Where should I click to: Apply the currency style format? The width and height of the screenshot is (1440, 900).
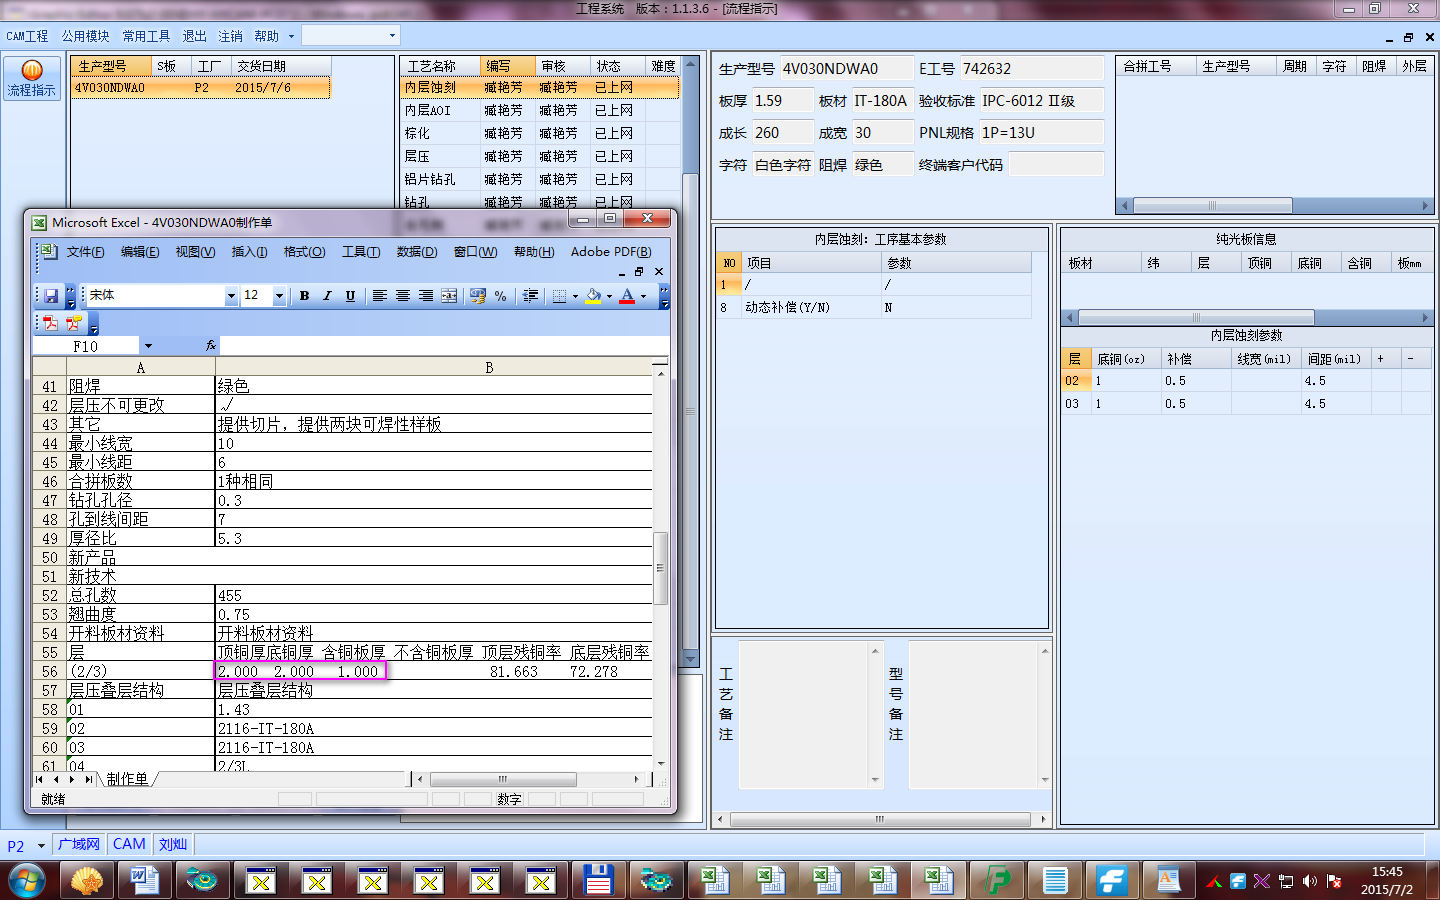tap(478, 296)
